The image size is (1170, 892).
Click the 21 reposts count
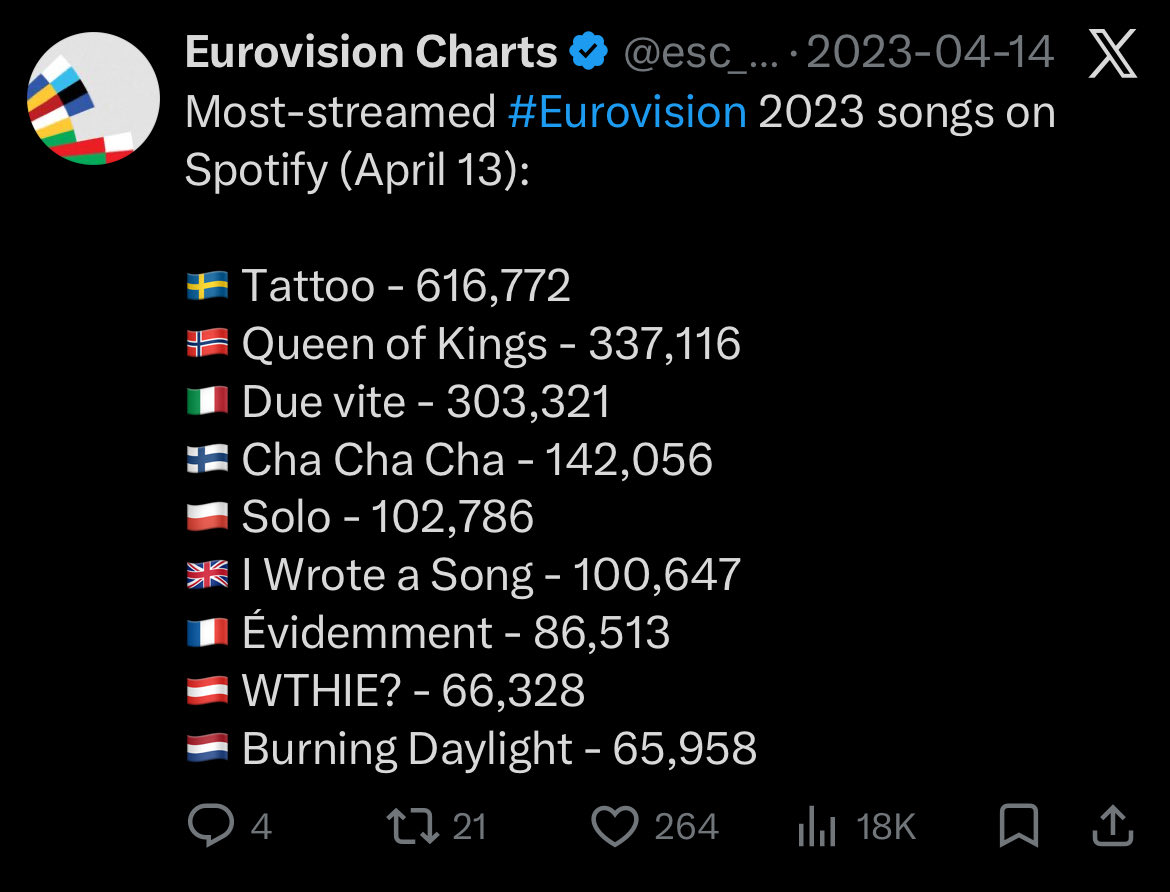469,828
